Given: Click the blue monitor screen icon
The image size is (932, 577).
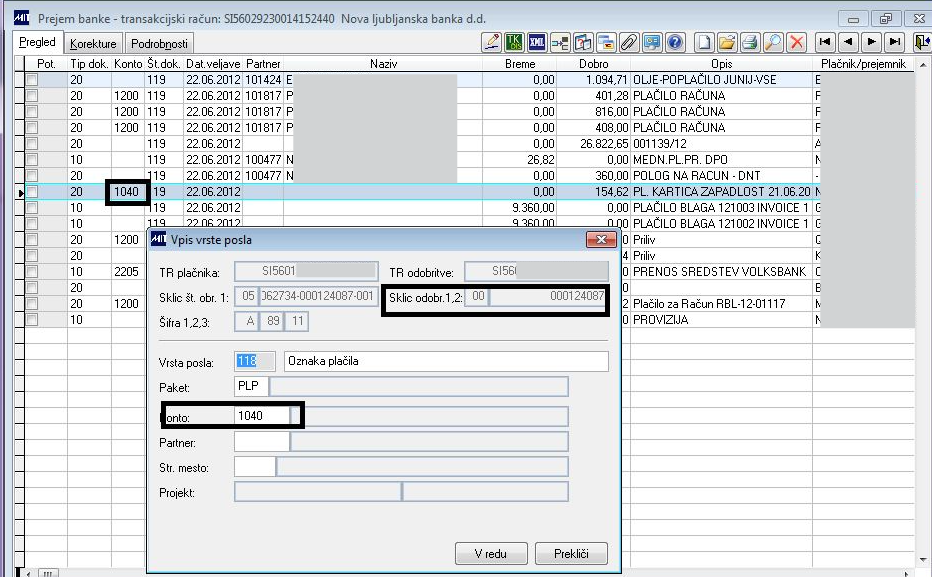Looking at the screenshot, I should pos(652,42).
